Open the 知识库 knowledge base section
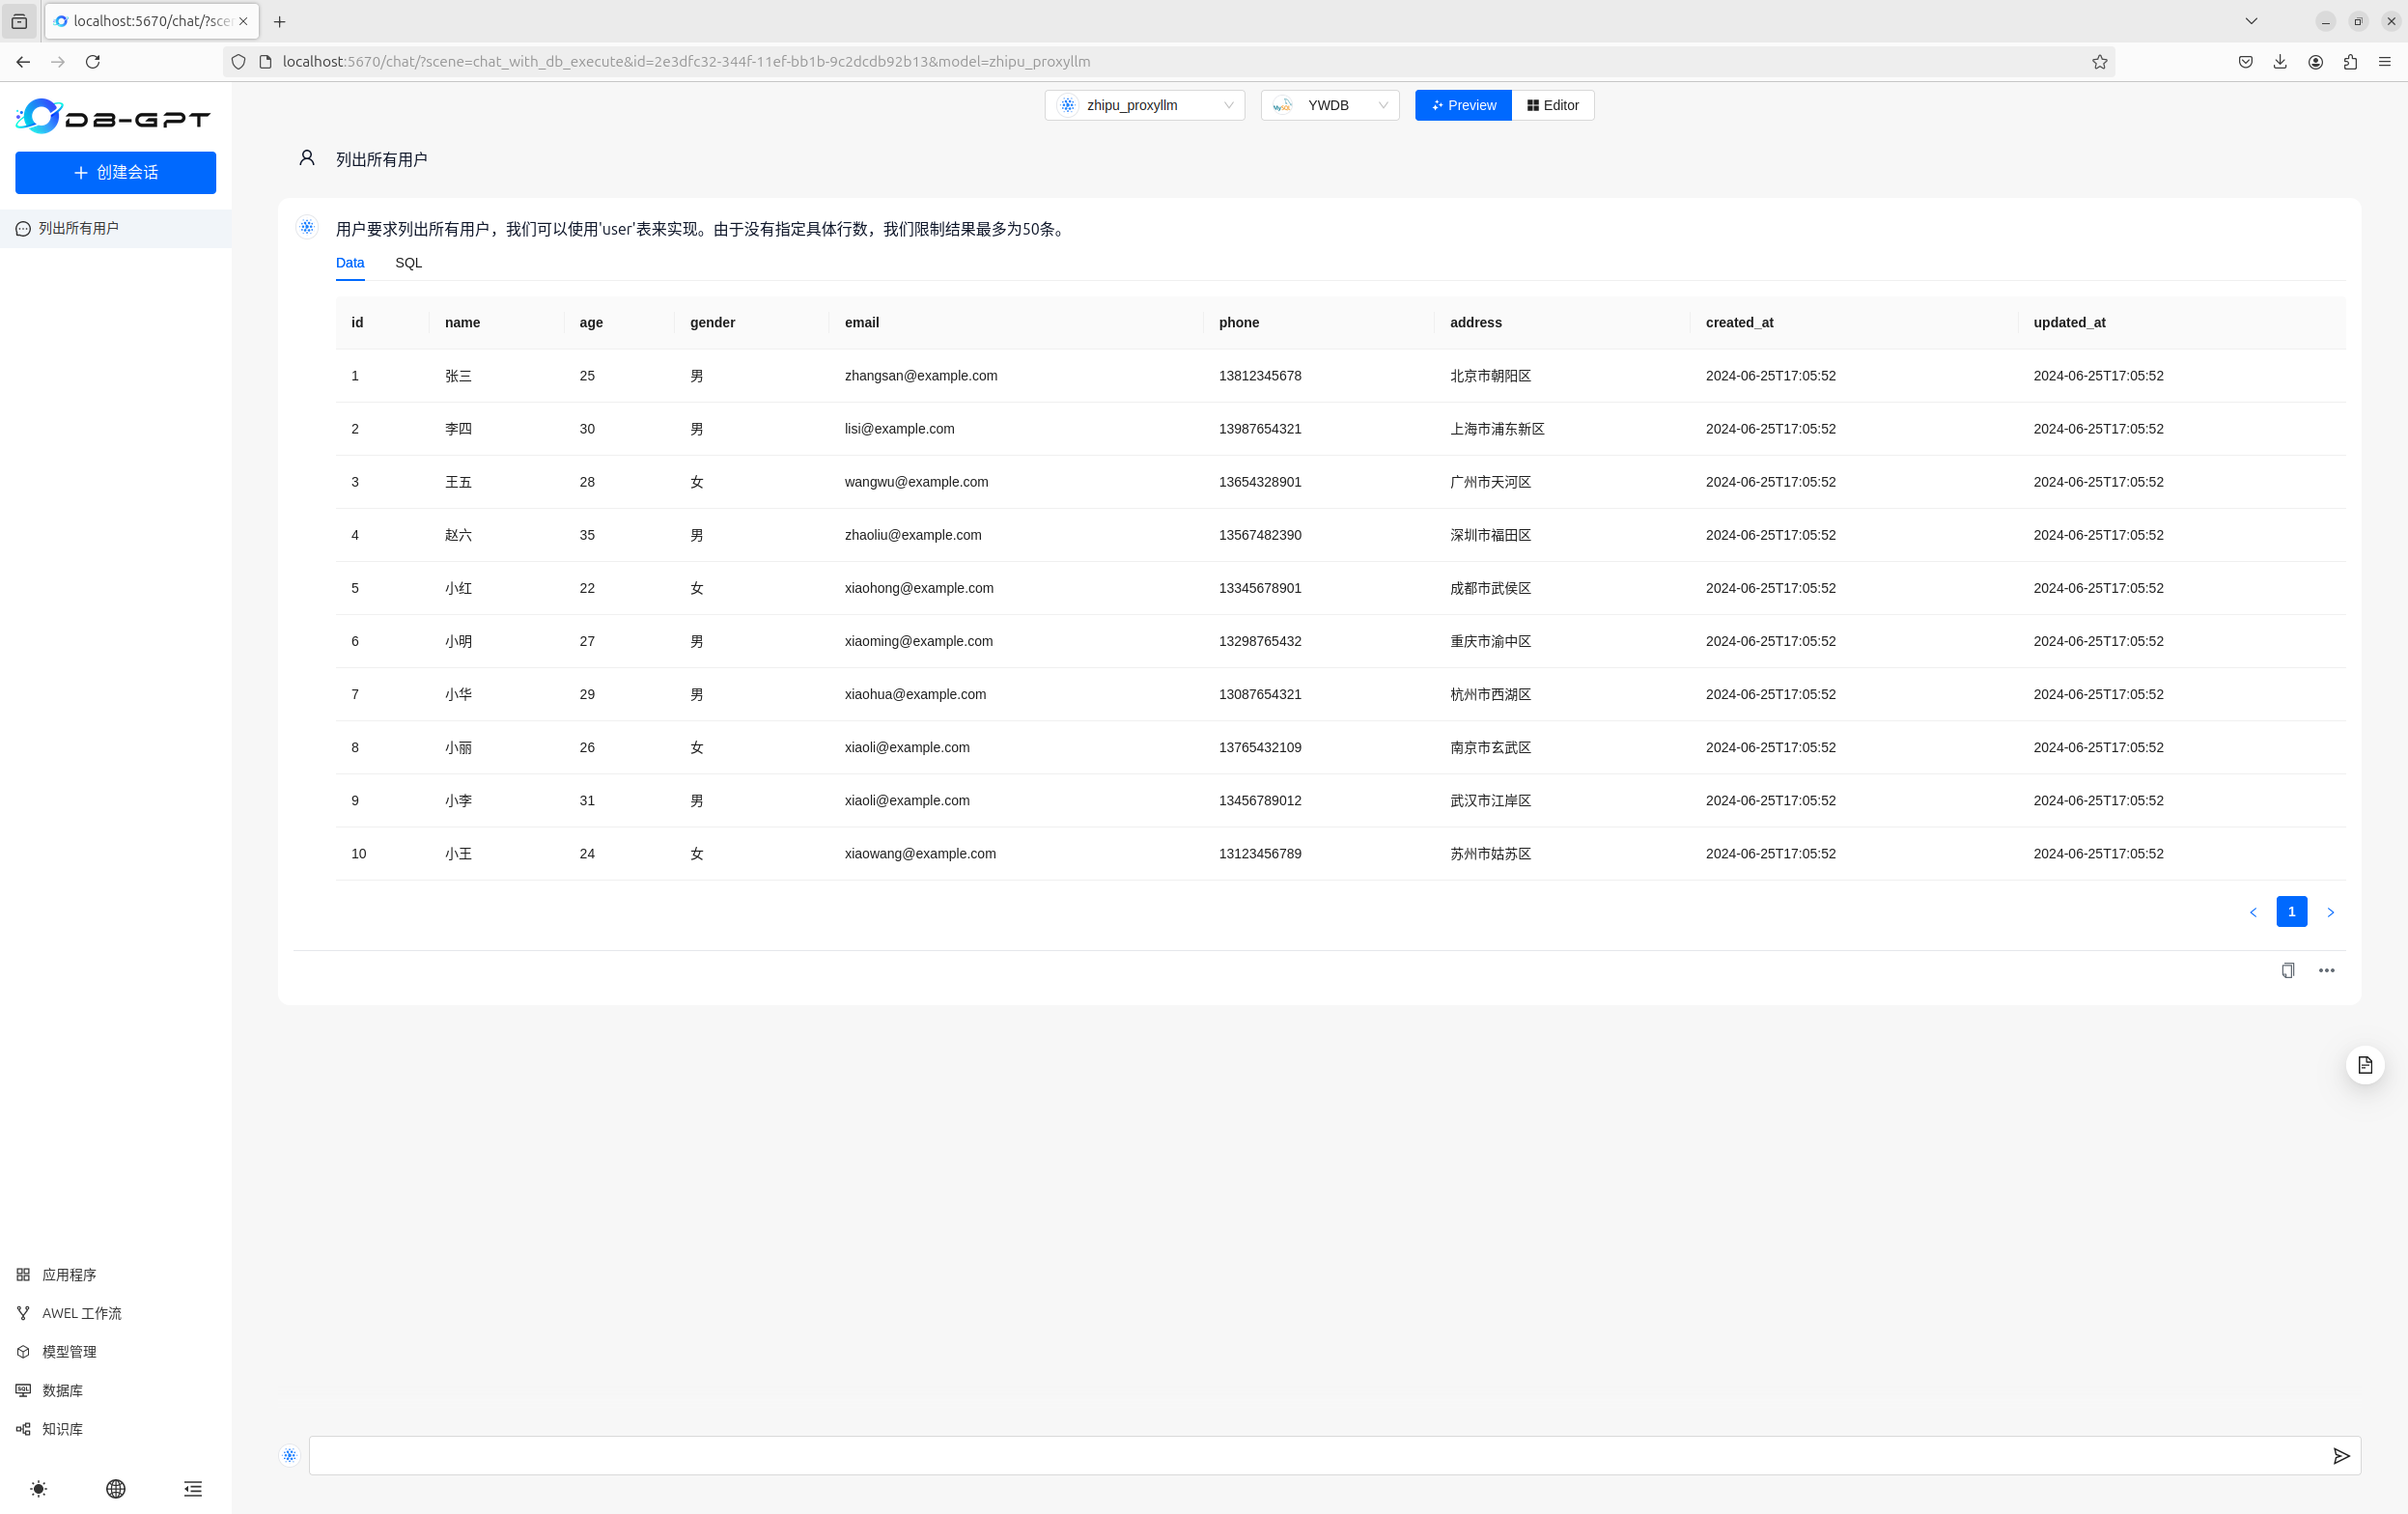This screenshot has height=1514, width=2408. pyautogui.click(x=62, y=1428)
